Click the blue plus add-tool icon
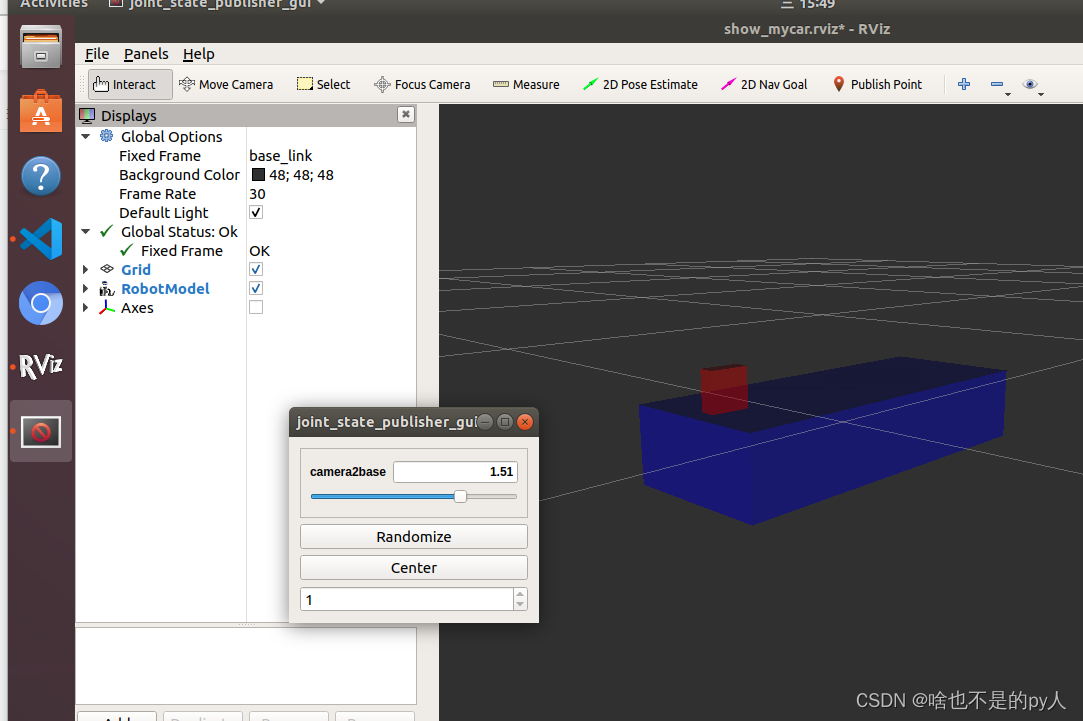The image size is (1083, 721). (964, 84)
